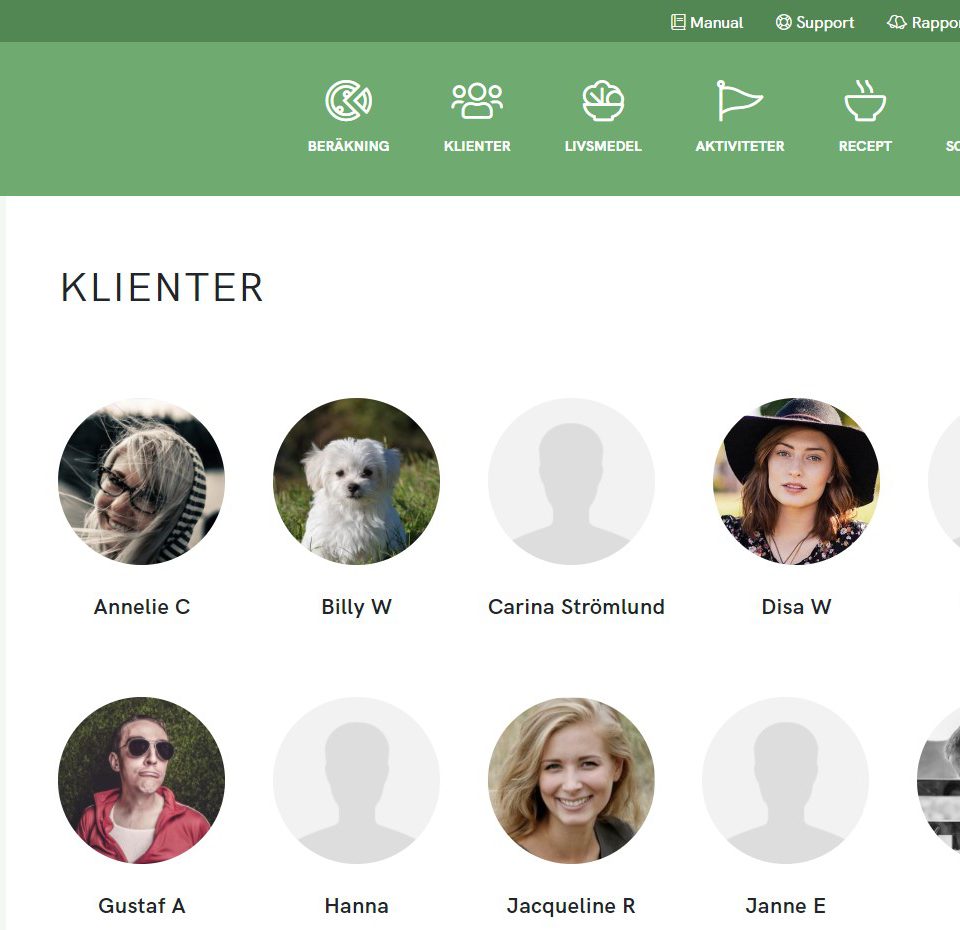This screenshot has width=960, height=930.
Task: Click the Hanna client name
Action: pyautogui.click(x=356, y=906)
